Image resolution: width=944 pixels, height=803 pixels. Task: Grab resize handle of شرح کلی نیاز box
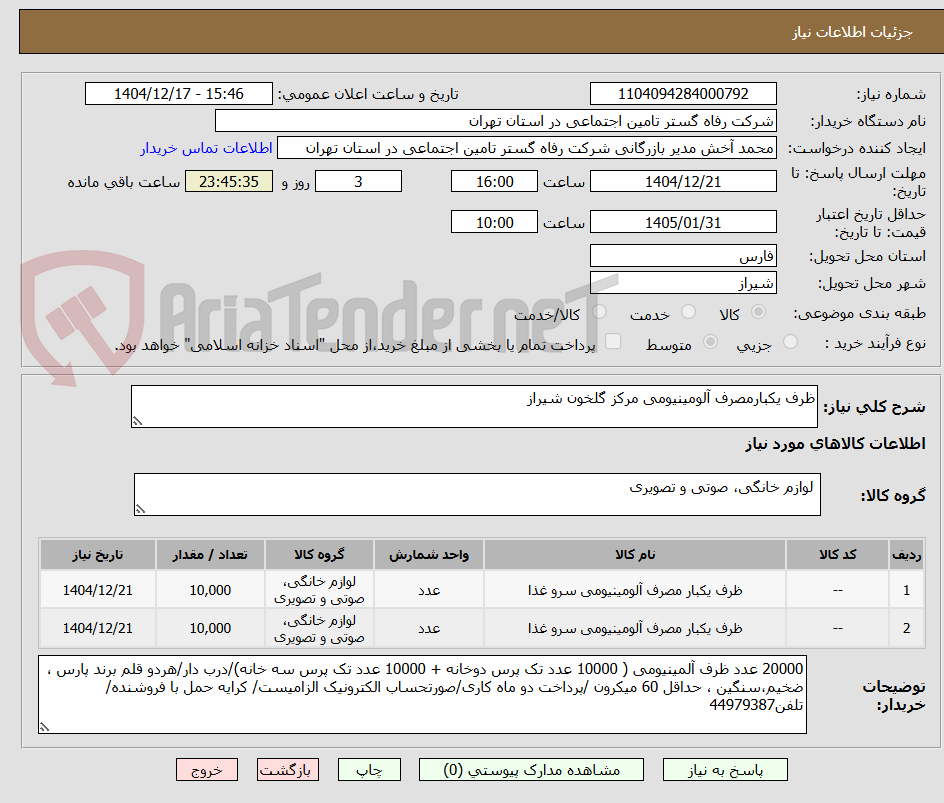tap(137, 421)
